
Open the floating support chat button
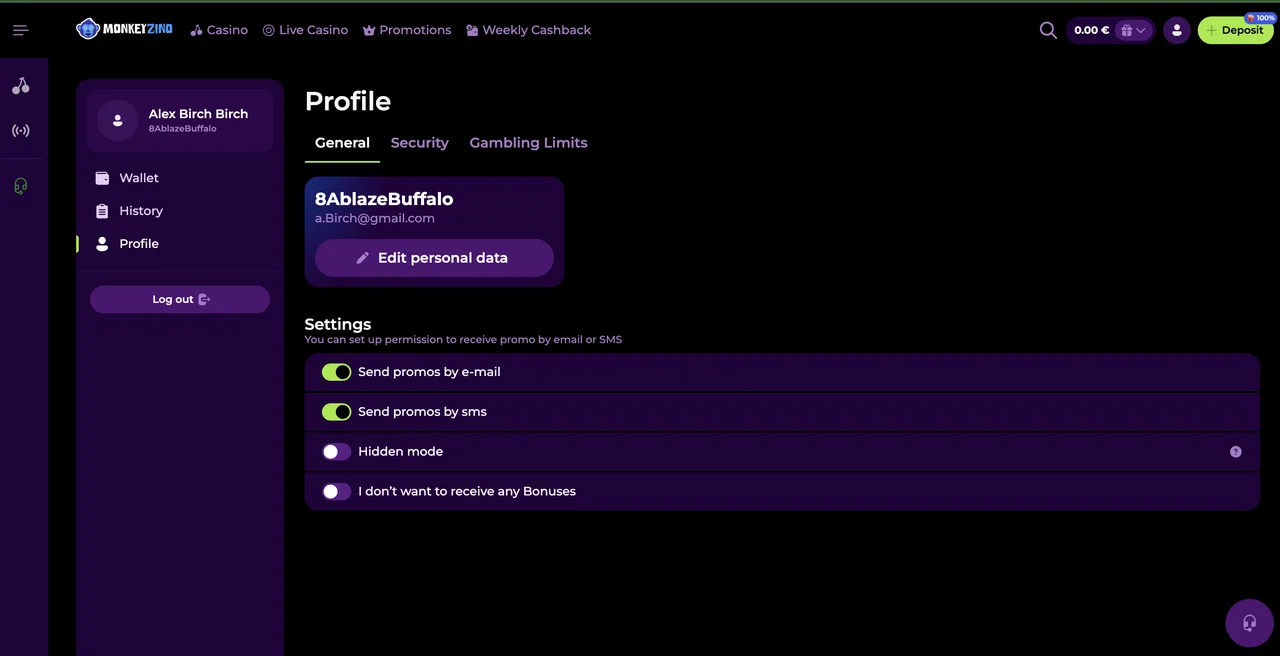point(1249,623)
